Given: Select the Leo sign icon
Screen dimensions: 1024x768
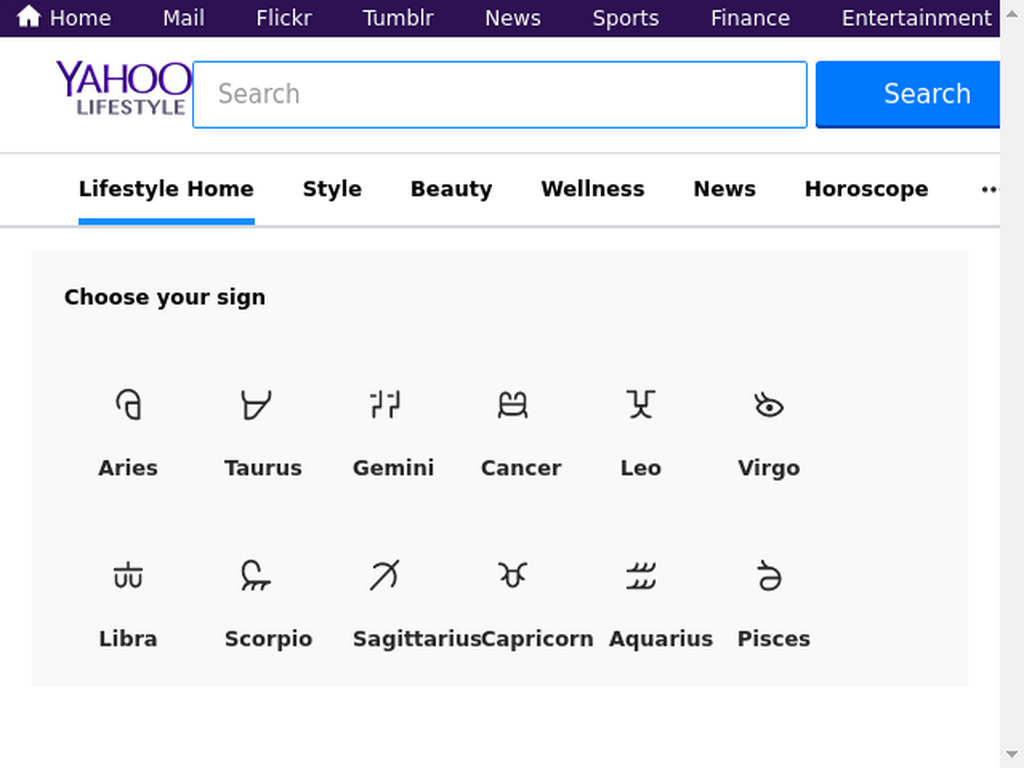Looking at the screenshot, I should click(x=641, y=405).
